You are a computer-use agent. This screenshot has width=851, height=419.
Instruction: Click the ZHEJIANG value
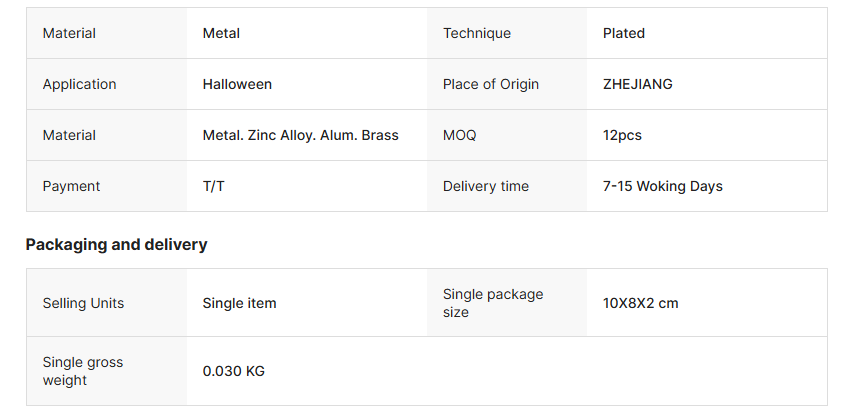coord(638,84)
